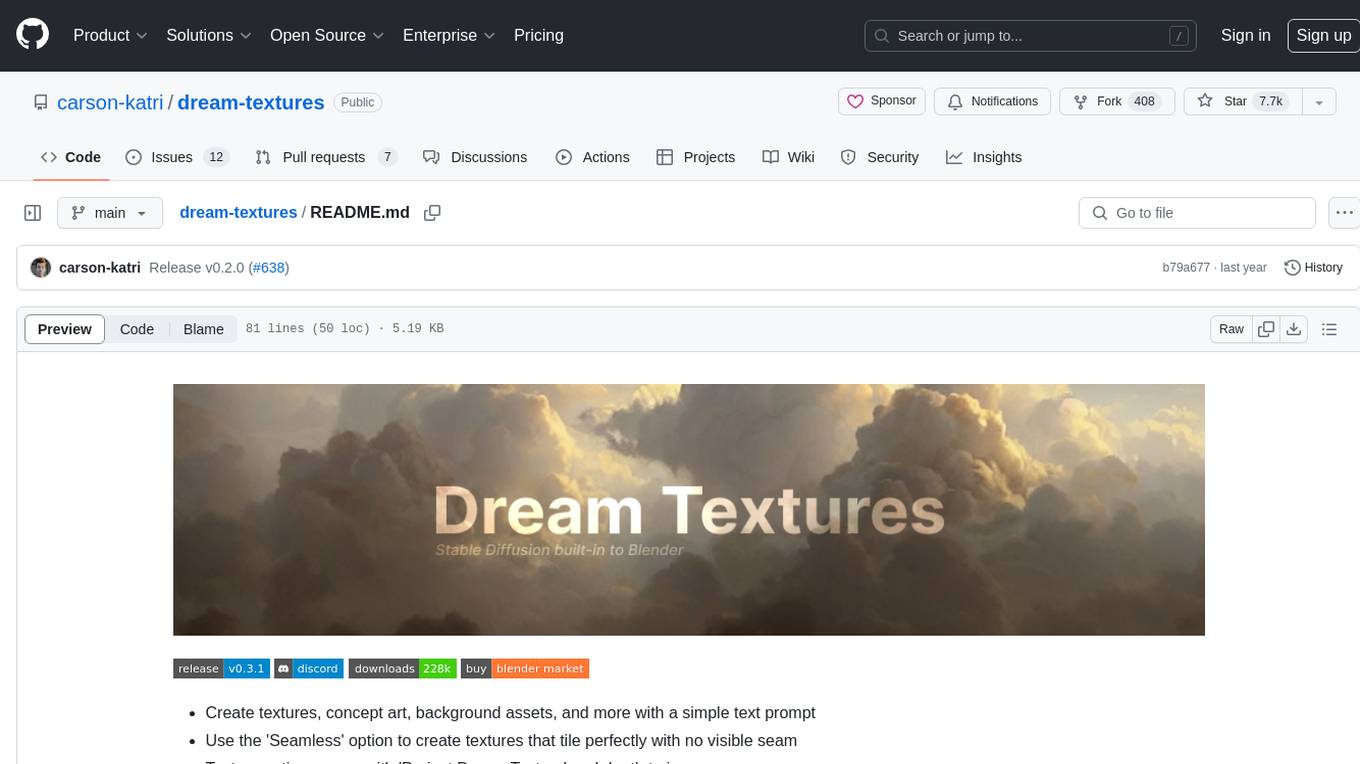1360x764 pixels.
Task: Open the discord badge
Action: (x=309, y=668)
